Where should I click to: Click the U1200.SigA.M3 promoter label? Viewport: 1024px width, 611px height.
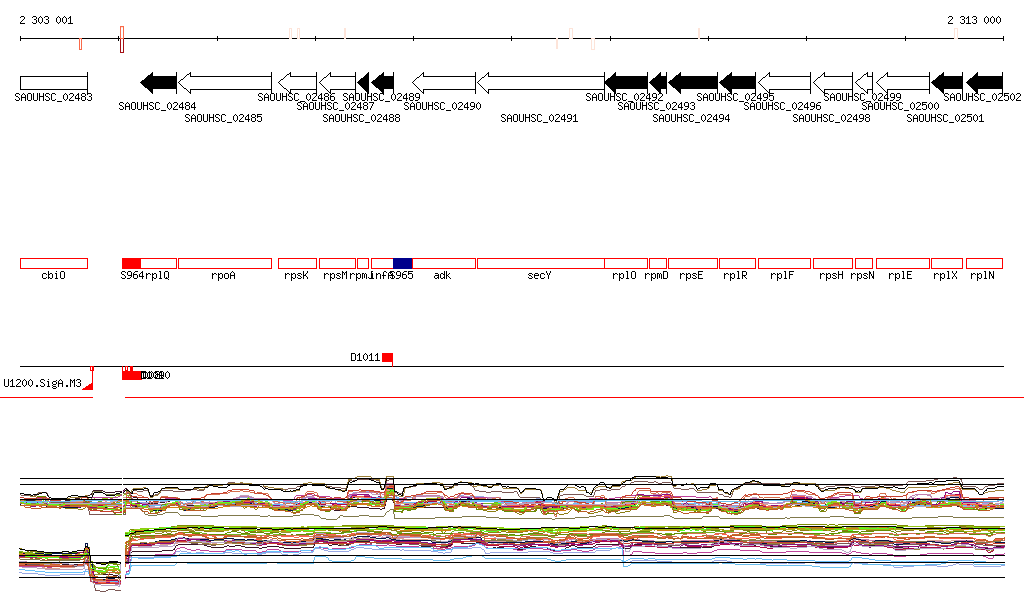tap(42, 383)
